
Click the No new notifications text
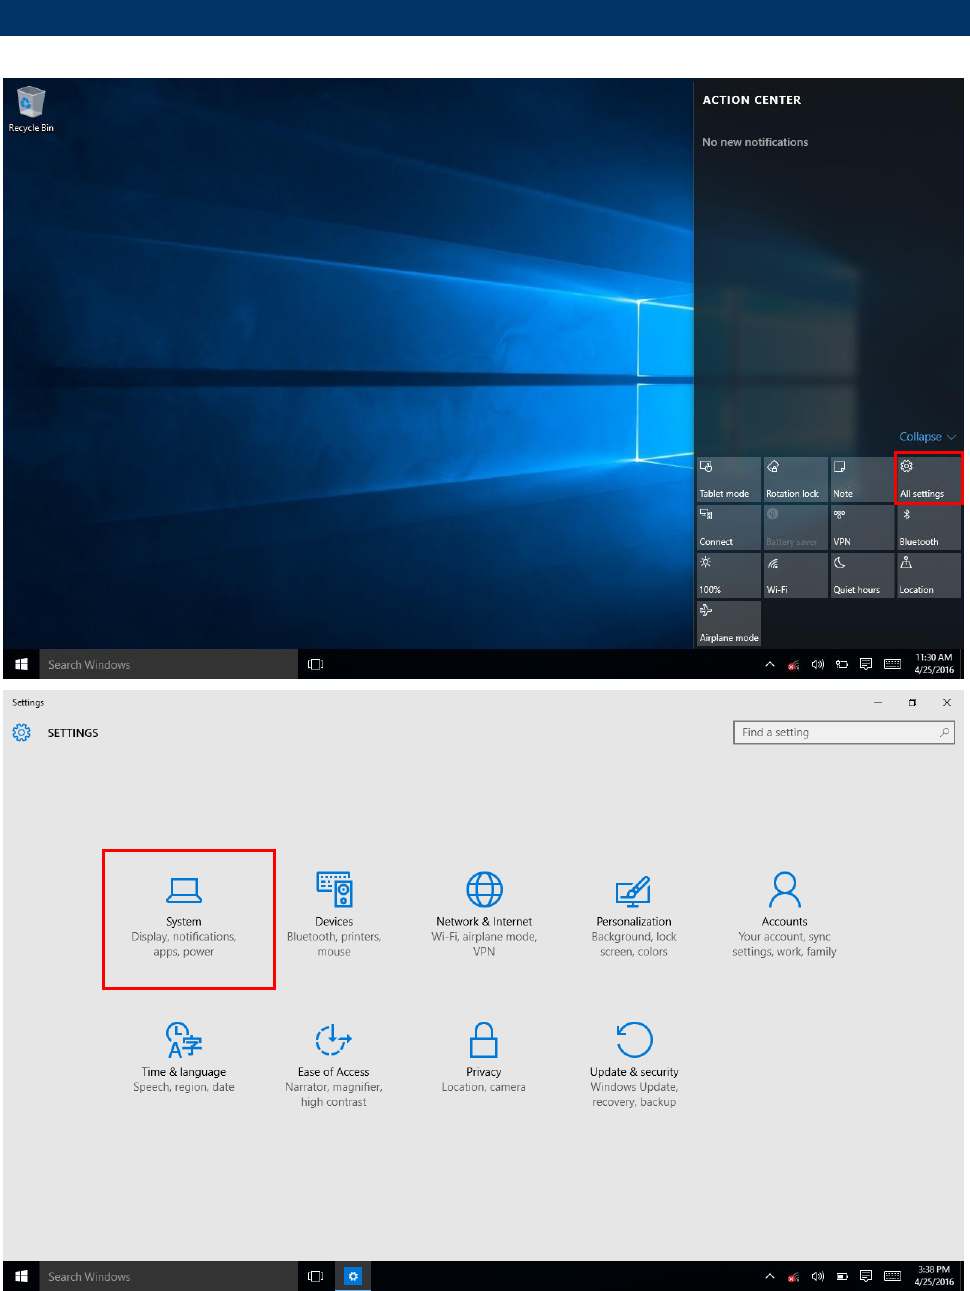coord(755,142)
